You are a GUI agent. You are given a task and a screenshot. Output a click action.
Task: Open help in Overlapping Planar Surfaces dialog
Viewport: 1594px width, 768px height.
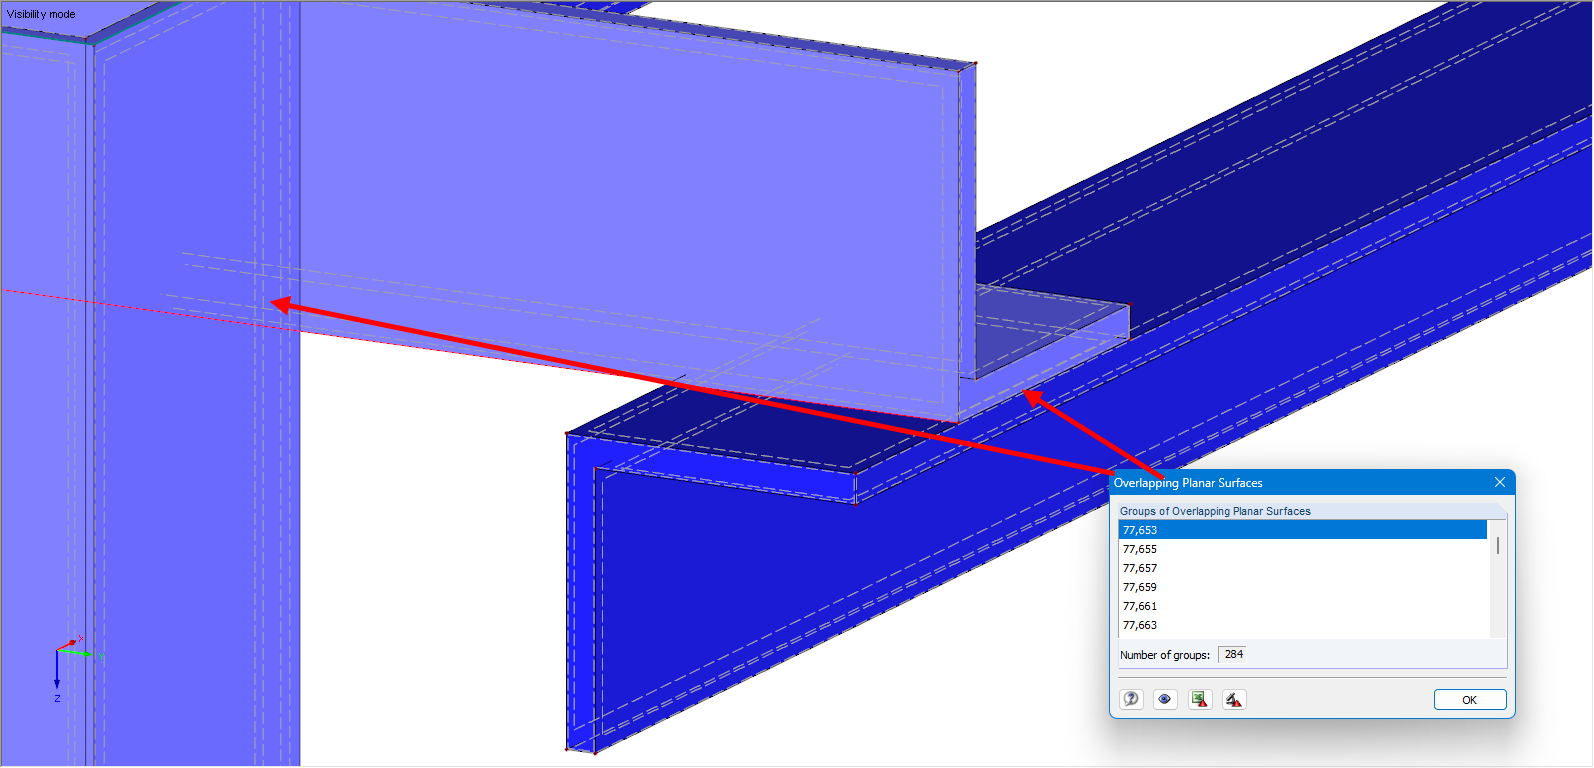[x=1131, y=699]
